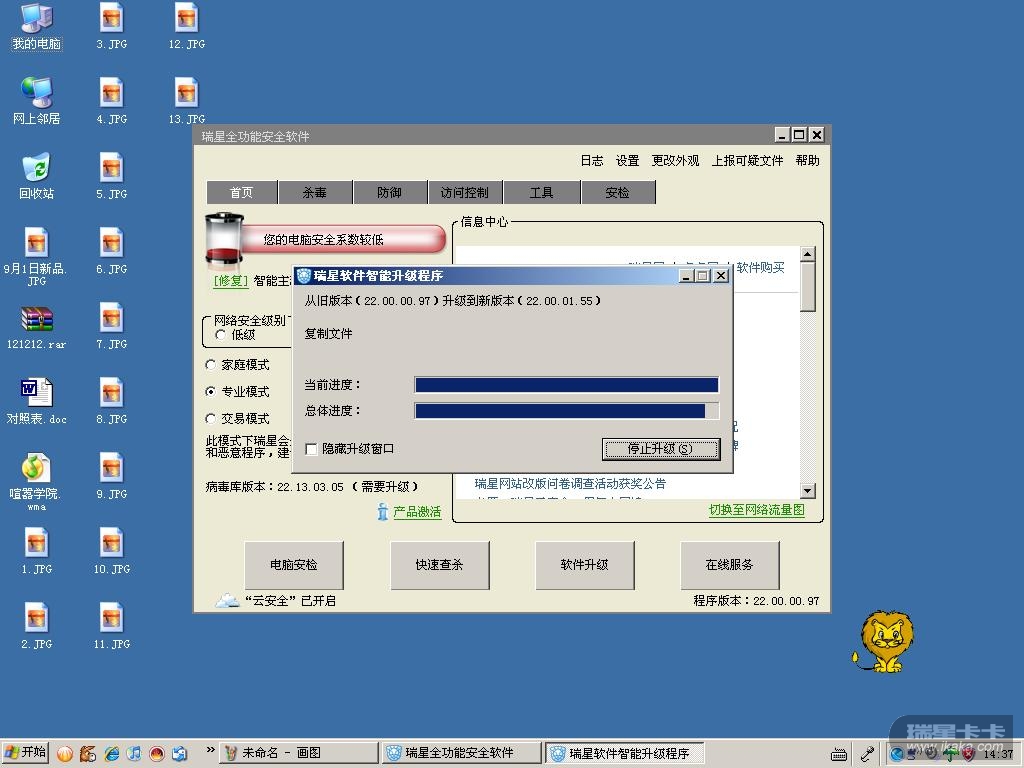This screenshot has width=1024, height=768.
Task: Click the 总体进度 progress bar
Action: pos(567,411)
